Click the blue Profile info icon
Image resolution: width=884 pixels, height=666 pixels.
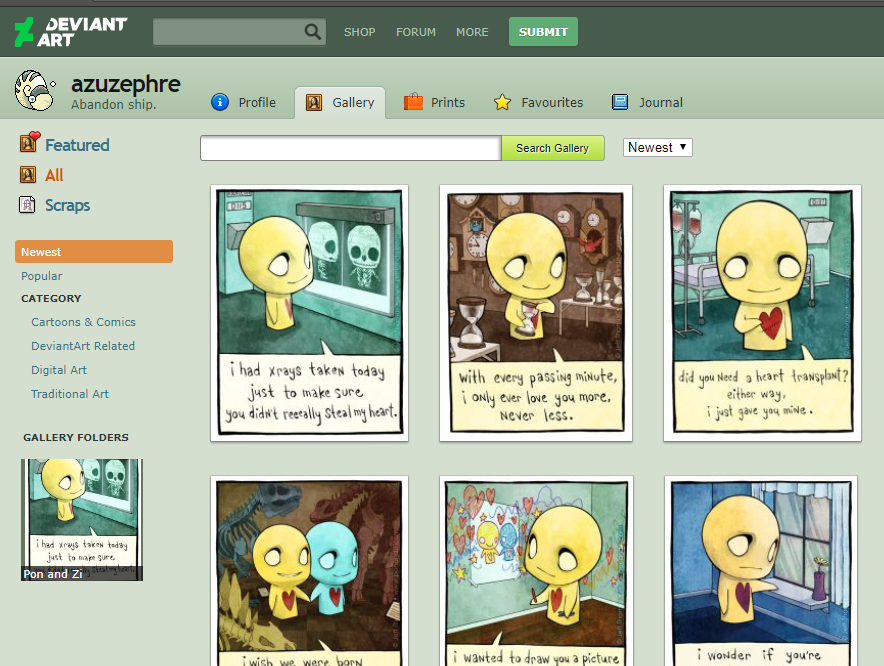click(220, 102)
